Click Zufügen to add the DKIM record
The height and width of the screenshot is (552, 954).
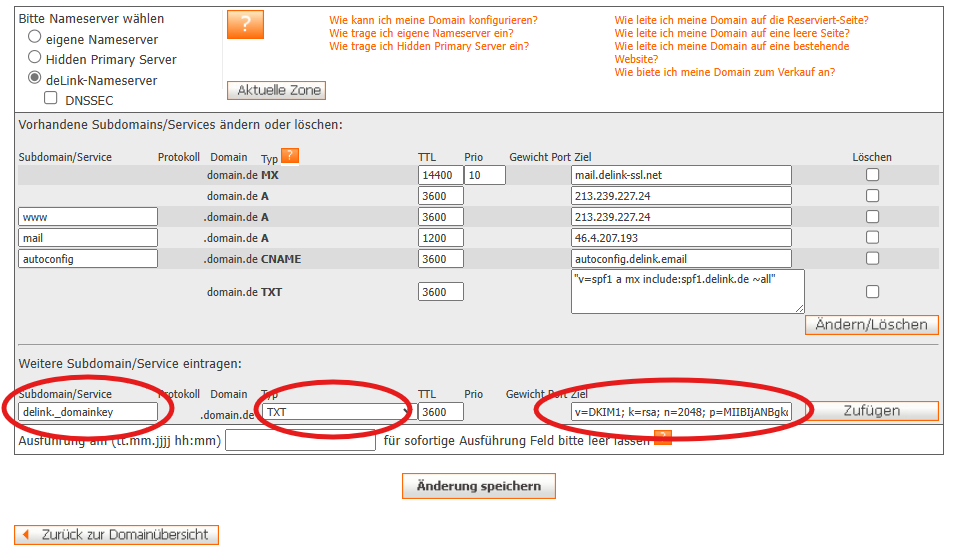(872, 411)
